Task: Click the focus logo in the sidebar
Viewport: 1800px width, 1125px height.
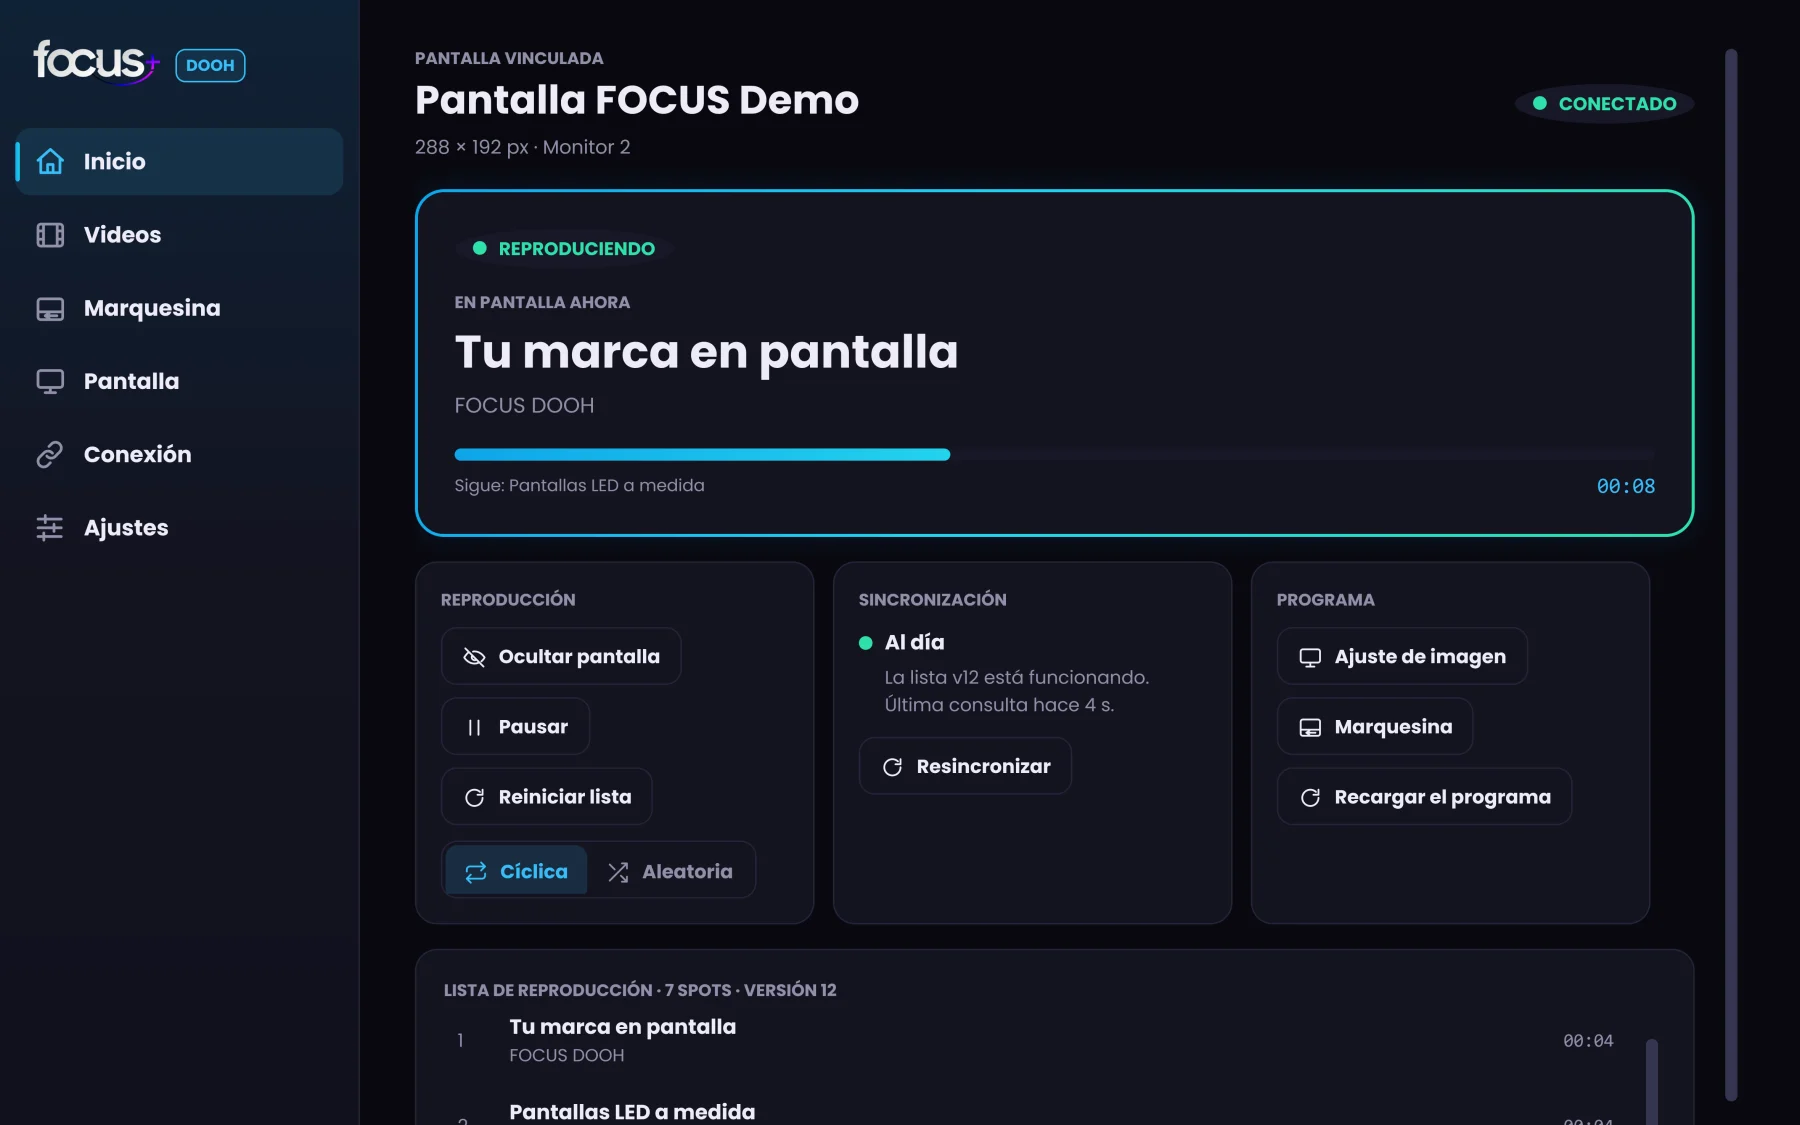Action: coord(96,62)
